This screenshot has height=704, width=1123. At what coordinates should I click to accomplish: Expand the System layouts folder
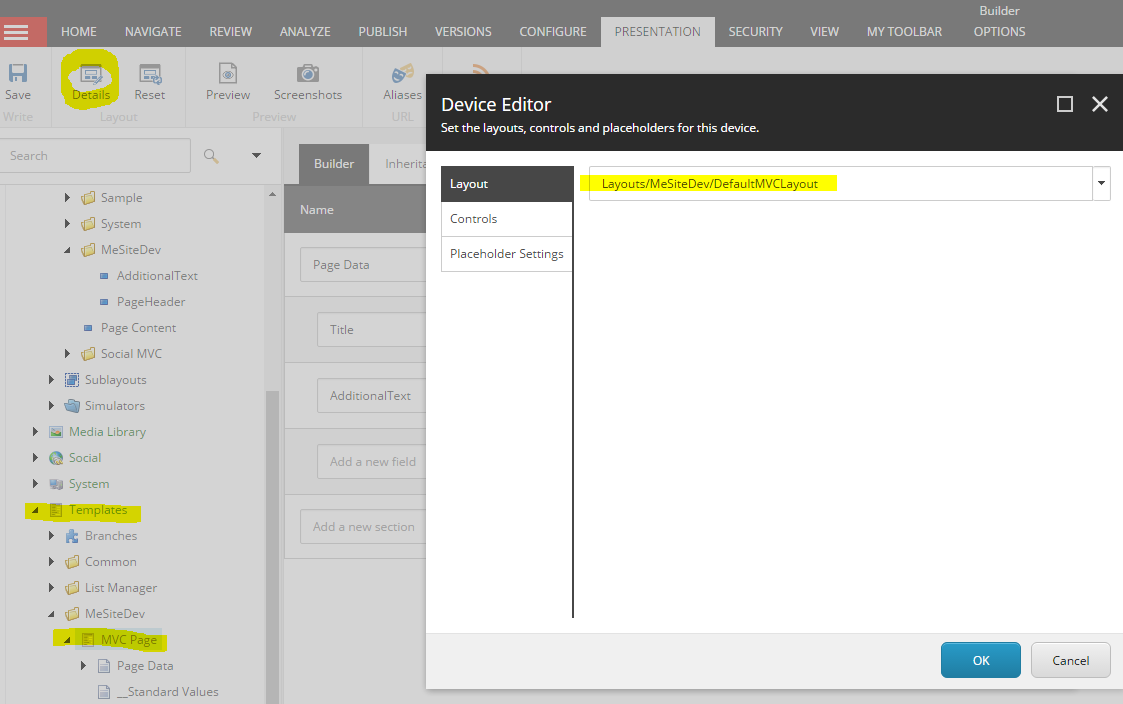click(x=67, y=223)
